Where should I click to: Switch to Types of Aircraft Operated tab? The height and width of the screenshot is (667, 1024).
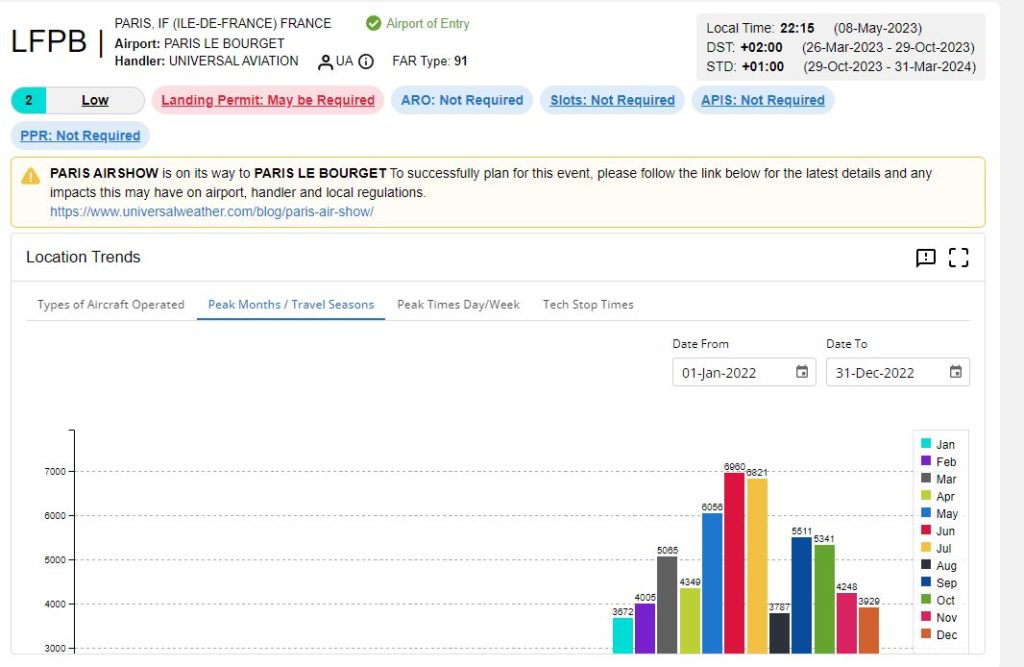[x=111, y=305]
